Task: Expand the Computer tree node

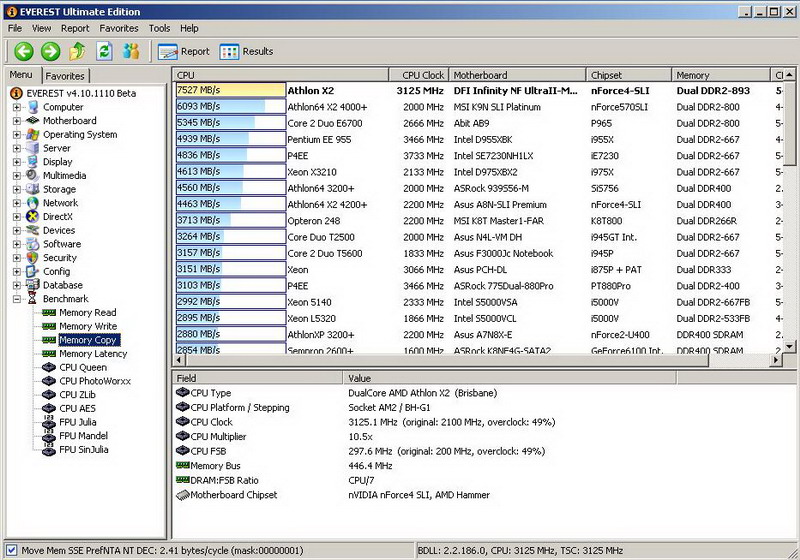Action: coord(17,107)
